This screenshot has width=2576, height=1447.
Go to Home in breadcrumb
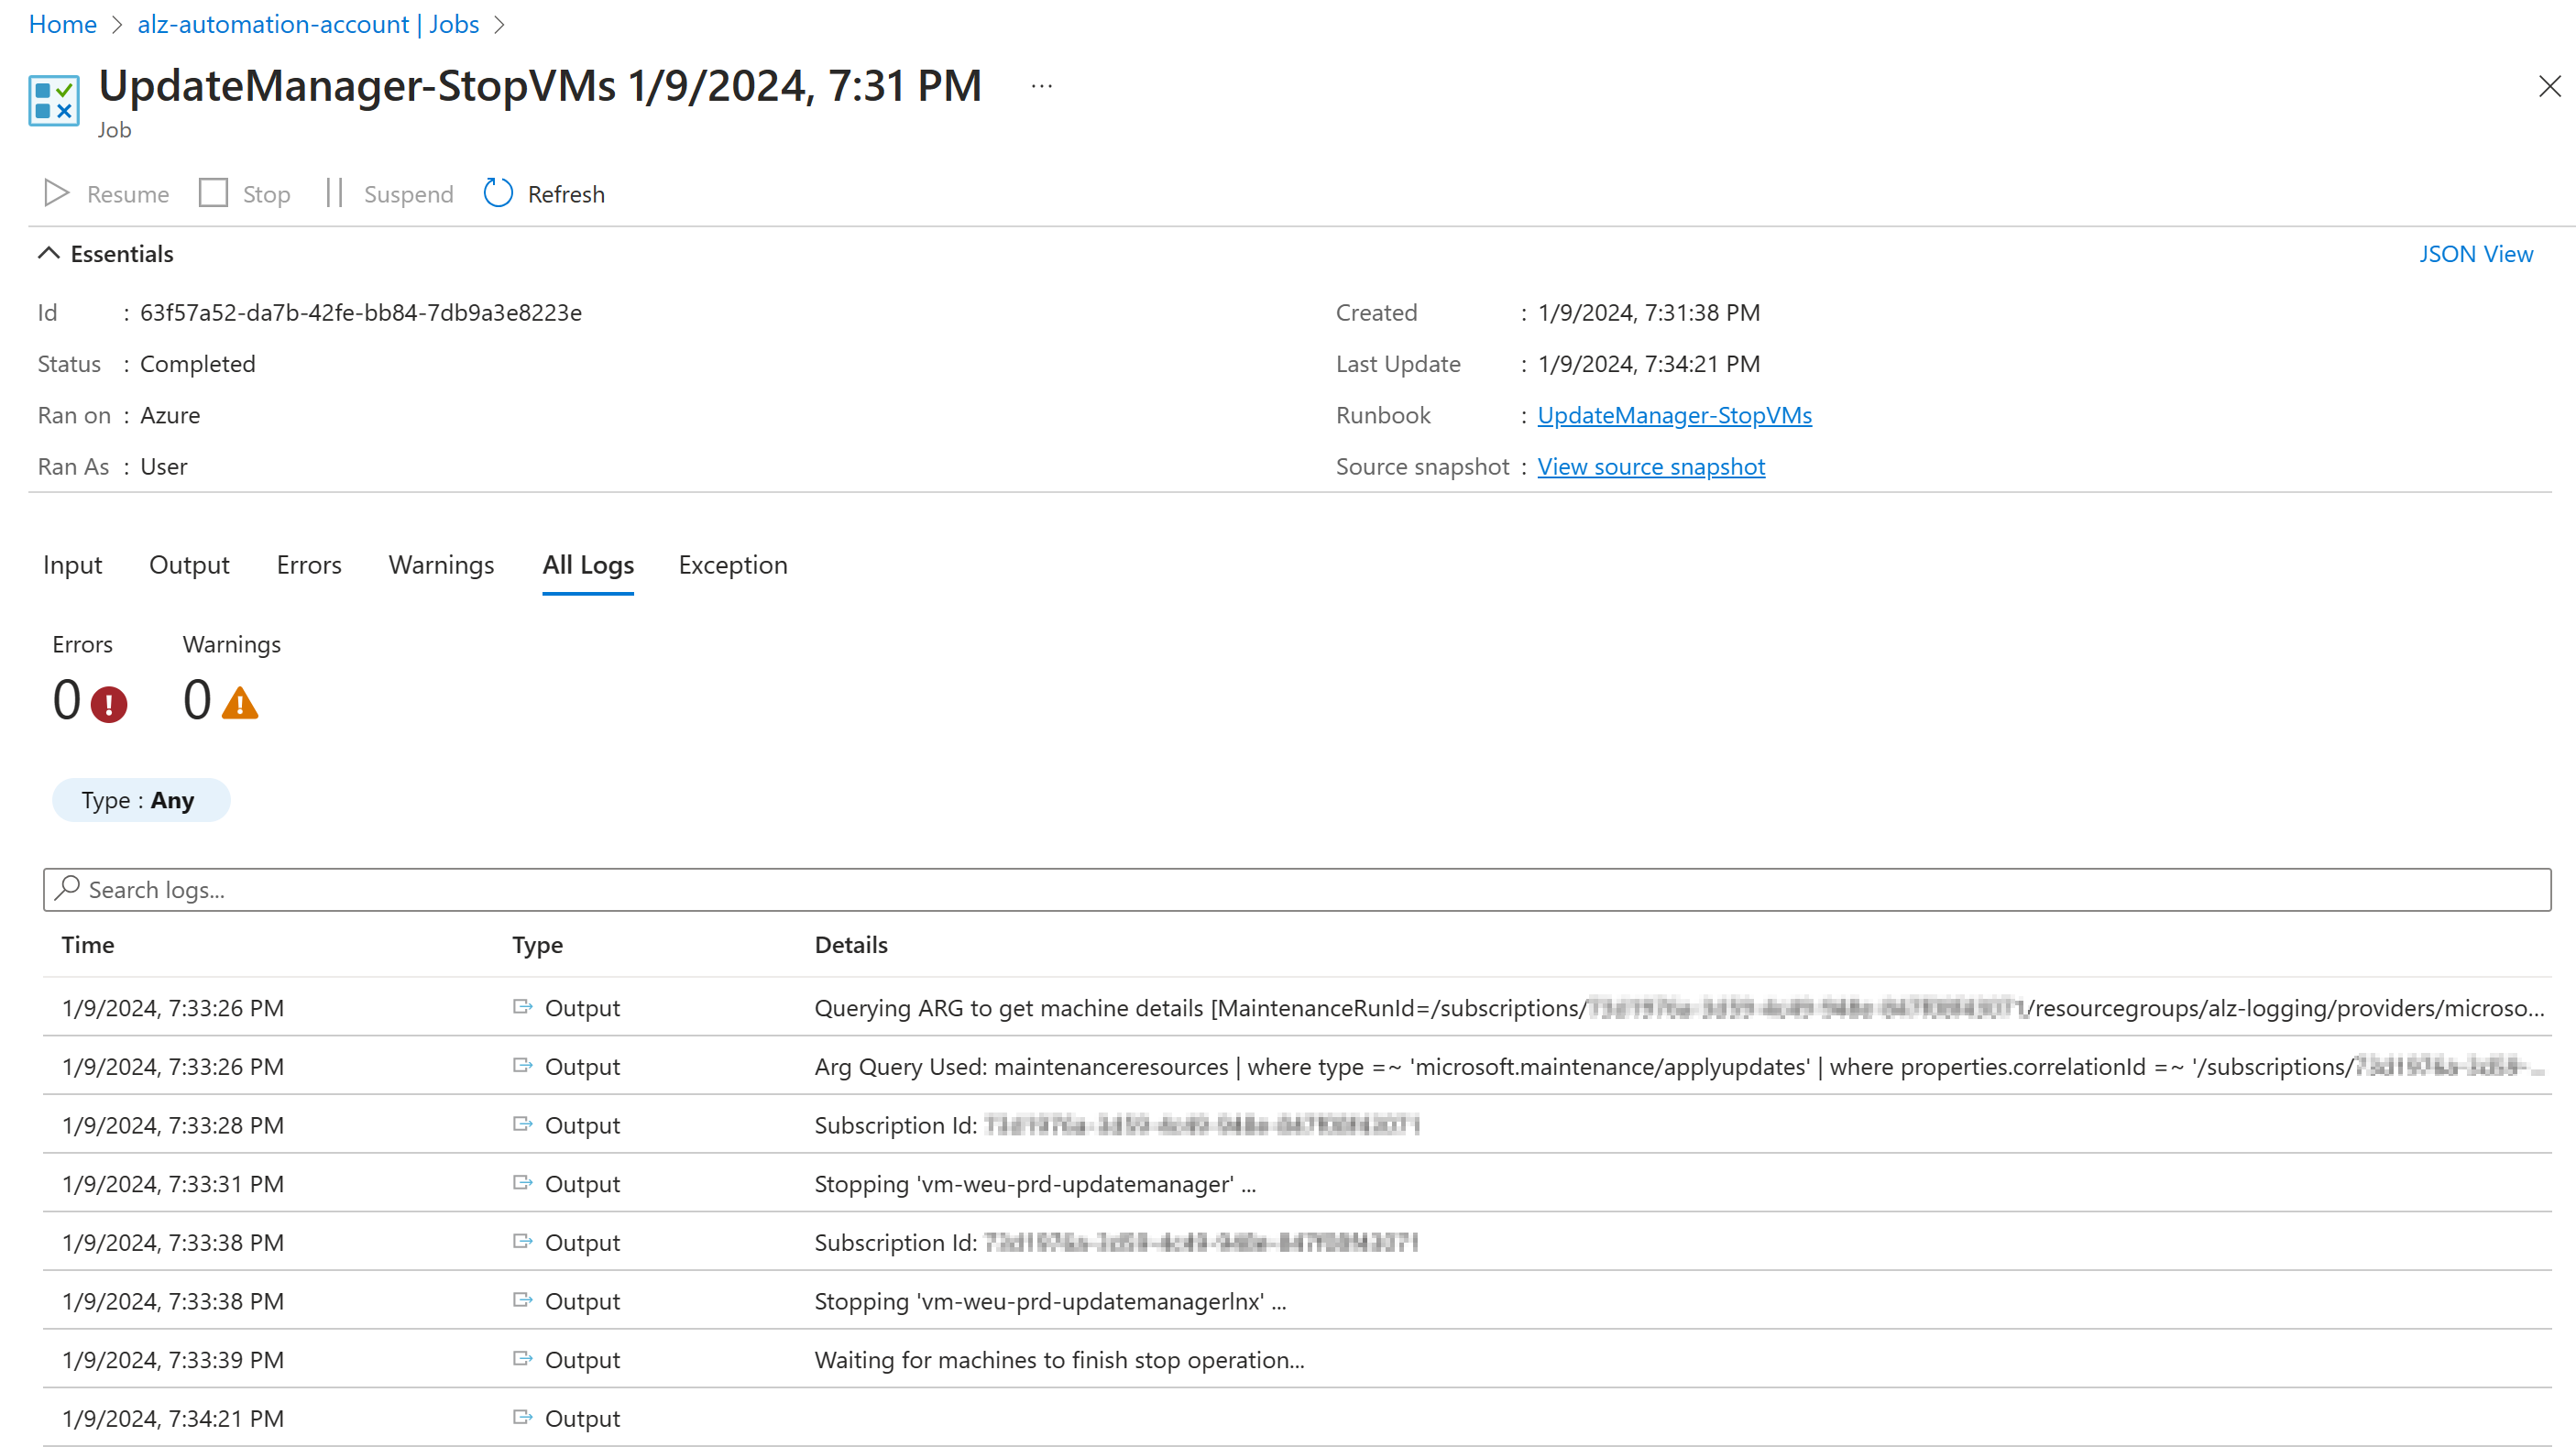click(x=63, y=24)
